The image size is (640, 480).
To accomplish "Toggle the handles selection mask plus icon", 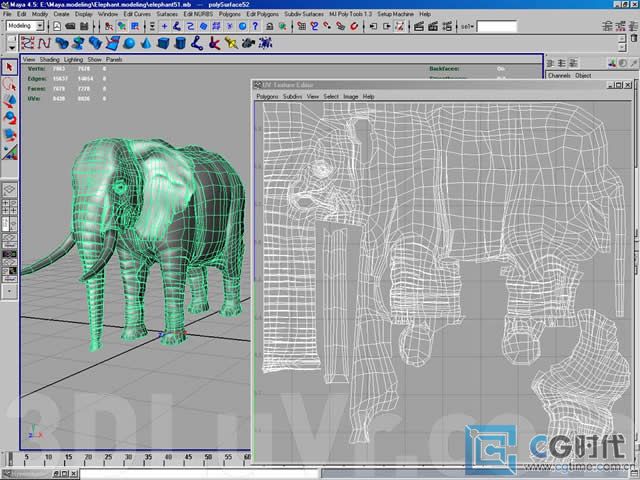I will (164, 27).
